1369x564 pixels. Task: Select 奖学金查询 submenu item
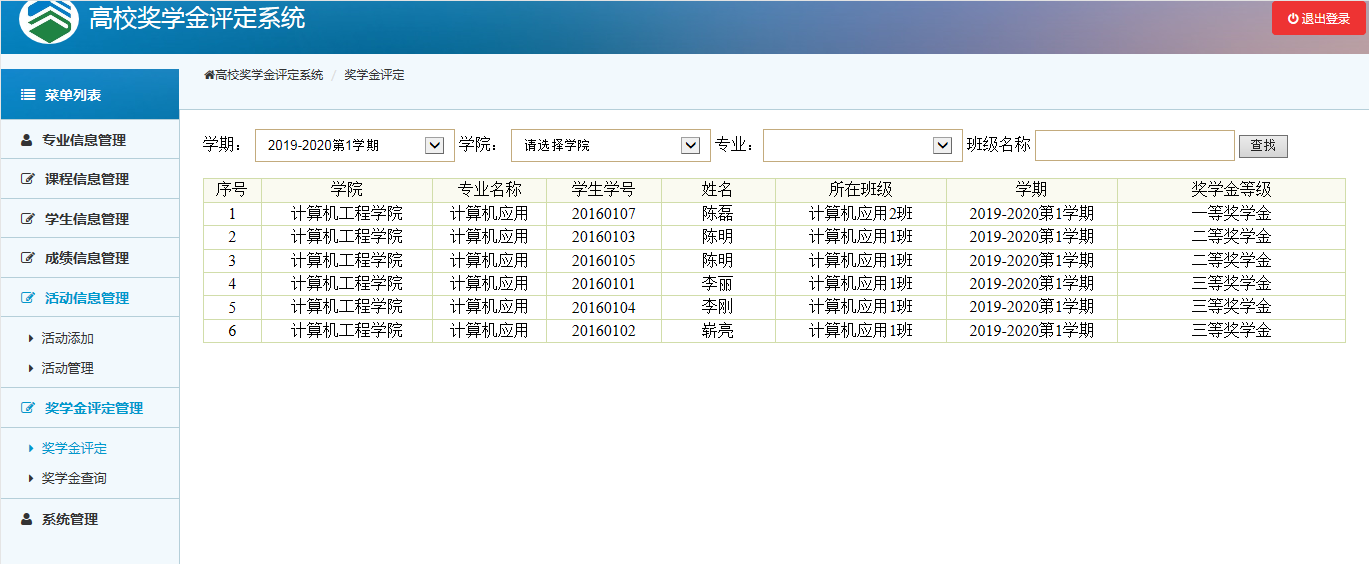point(74,479)
